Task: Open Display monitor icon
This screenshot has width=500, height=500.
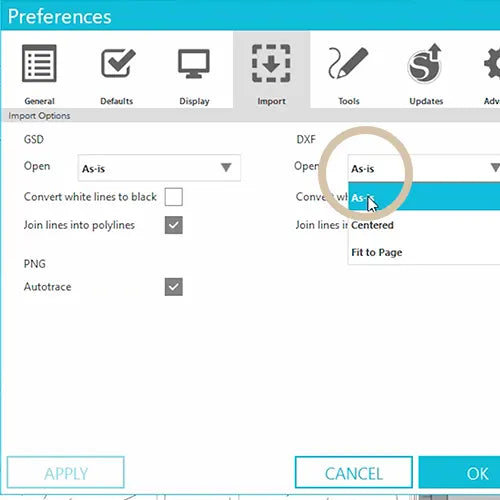Action: (194, 63)
